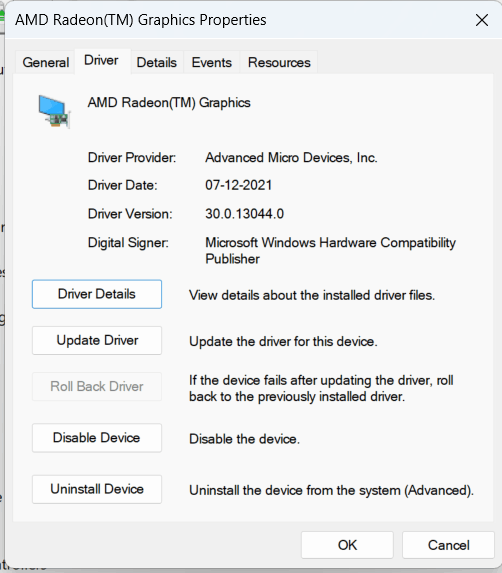Click the provider Advanced Micro Devices, Inc.

point(291,158)
